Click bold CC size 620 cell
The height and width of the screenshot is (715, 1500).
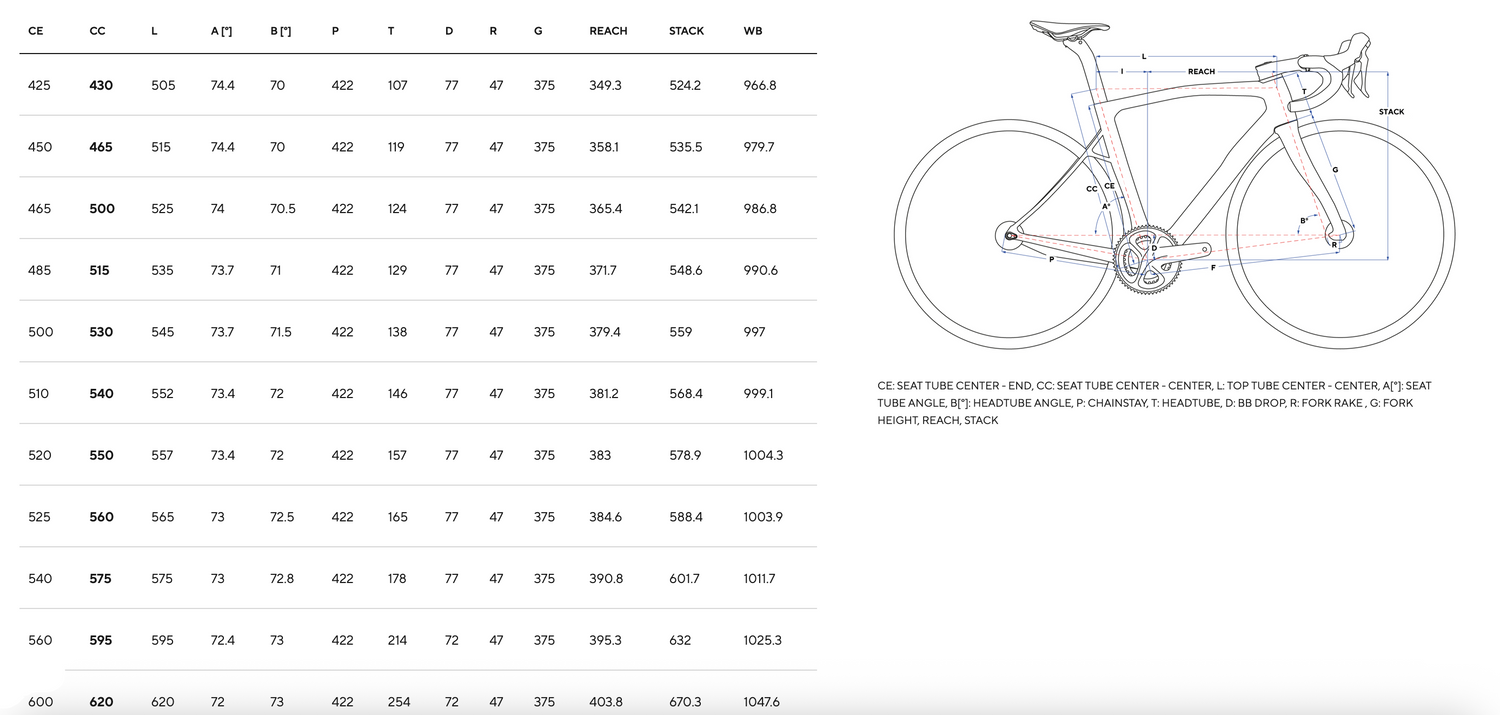102,702
